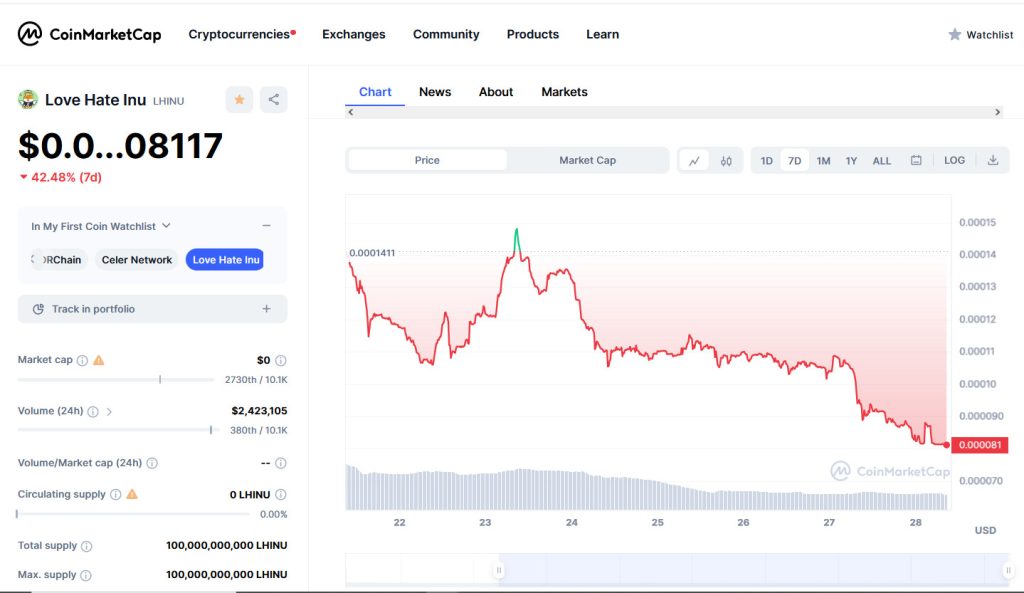Click the share icon beside LHINU
Viewport: 1024px width, 593px height.
point(274,100)
